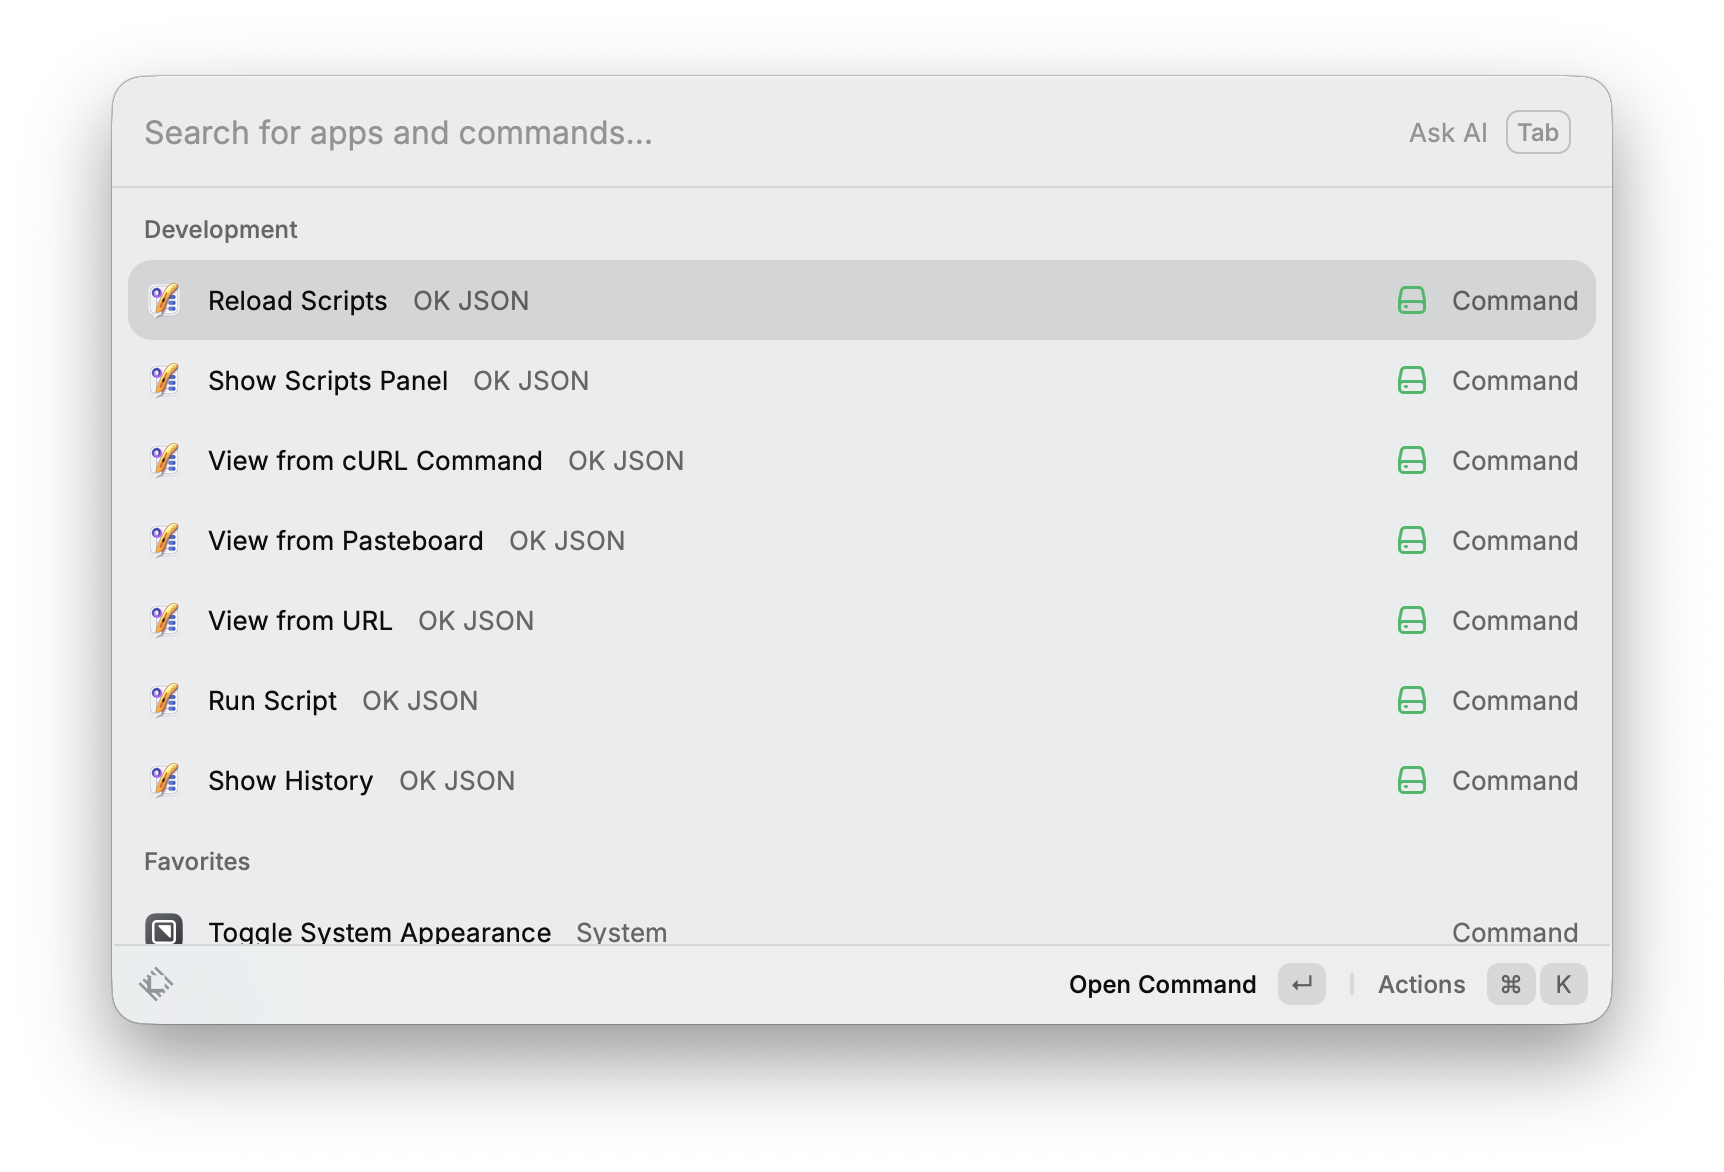Click the green command icon in View from URL row
This screenshot has width=1724, height=1172.
coord(1411,620)
